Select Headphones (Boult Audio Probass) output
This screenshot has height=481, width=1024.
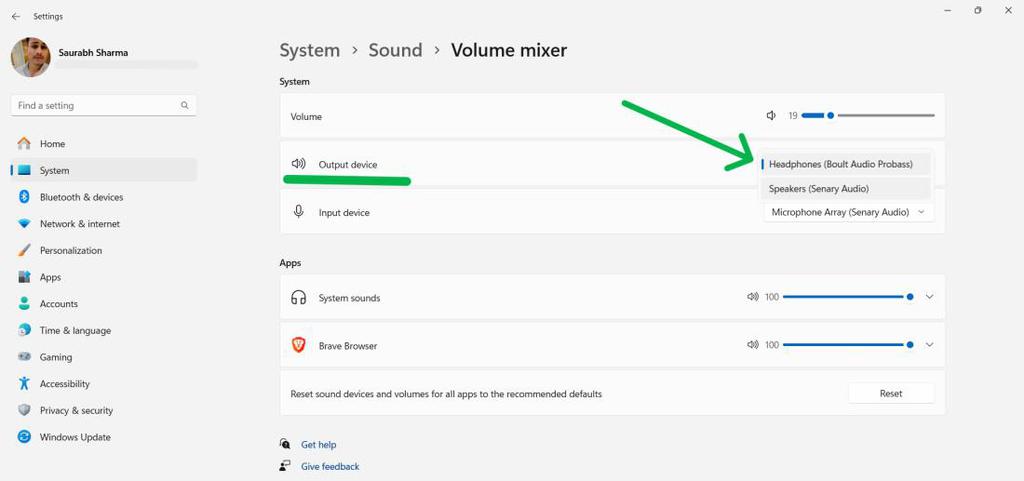tap(840, 164)
